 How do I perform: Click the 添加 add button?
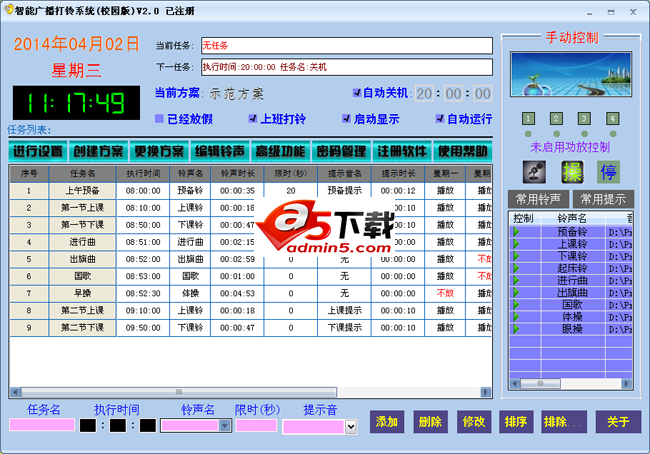tap(387, 422)
